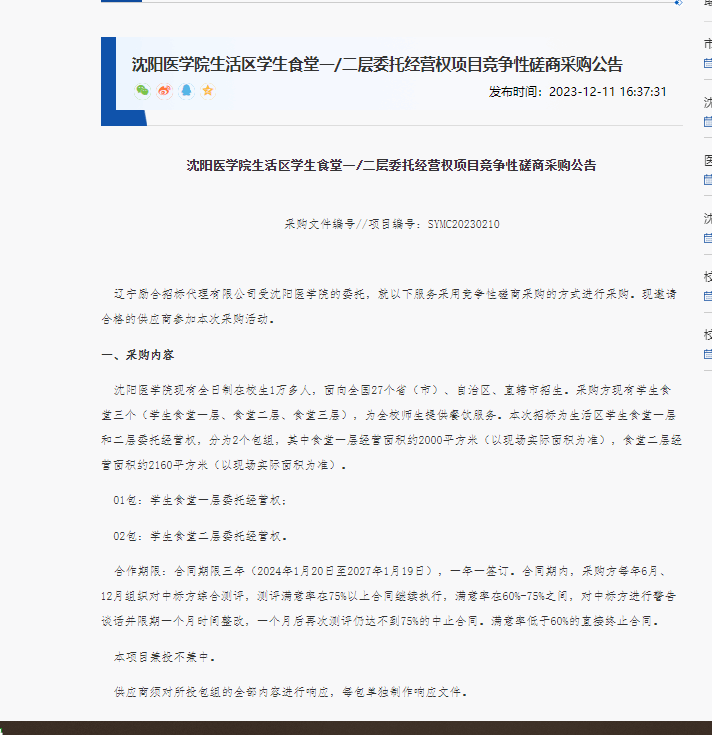Click the centered bold announcement title
This screenshot has height=735, width=712.
(391, 165)
